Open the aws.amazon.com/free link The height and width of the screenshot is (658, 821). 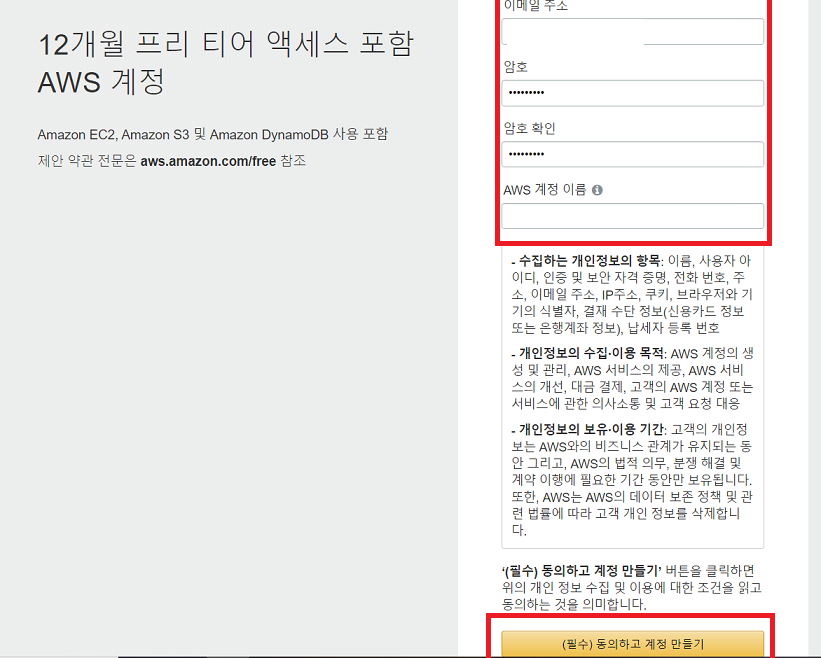208,161
